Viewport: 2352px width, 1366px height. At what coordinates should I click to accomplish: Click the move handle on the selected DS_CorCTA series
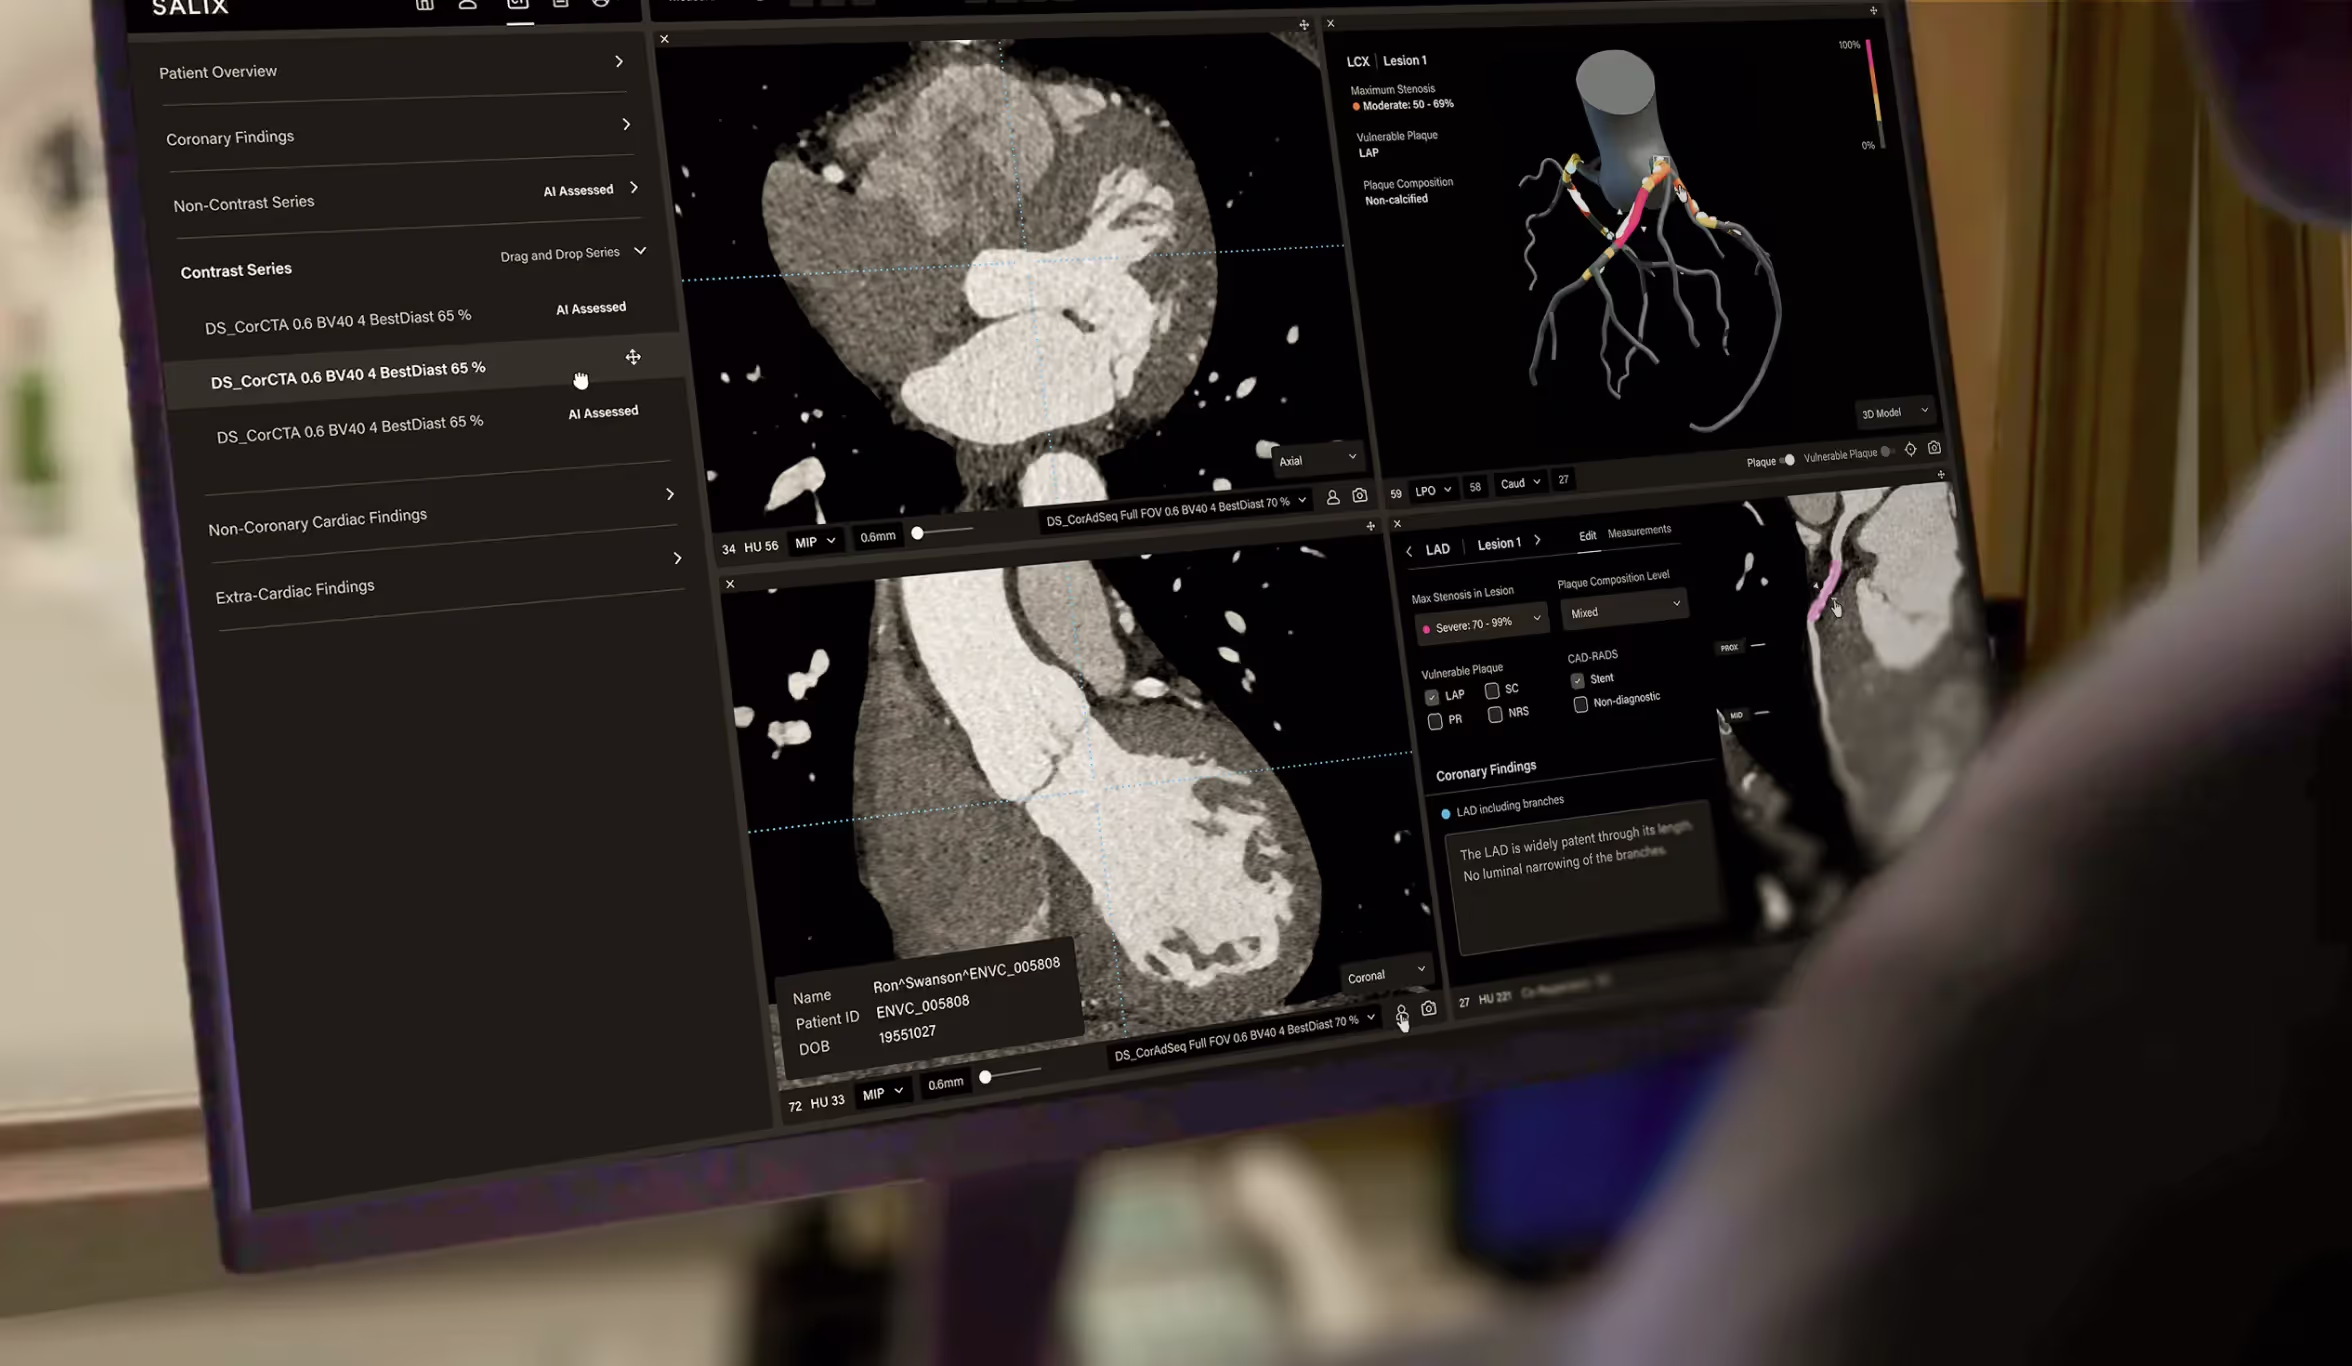click(633, 357)
